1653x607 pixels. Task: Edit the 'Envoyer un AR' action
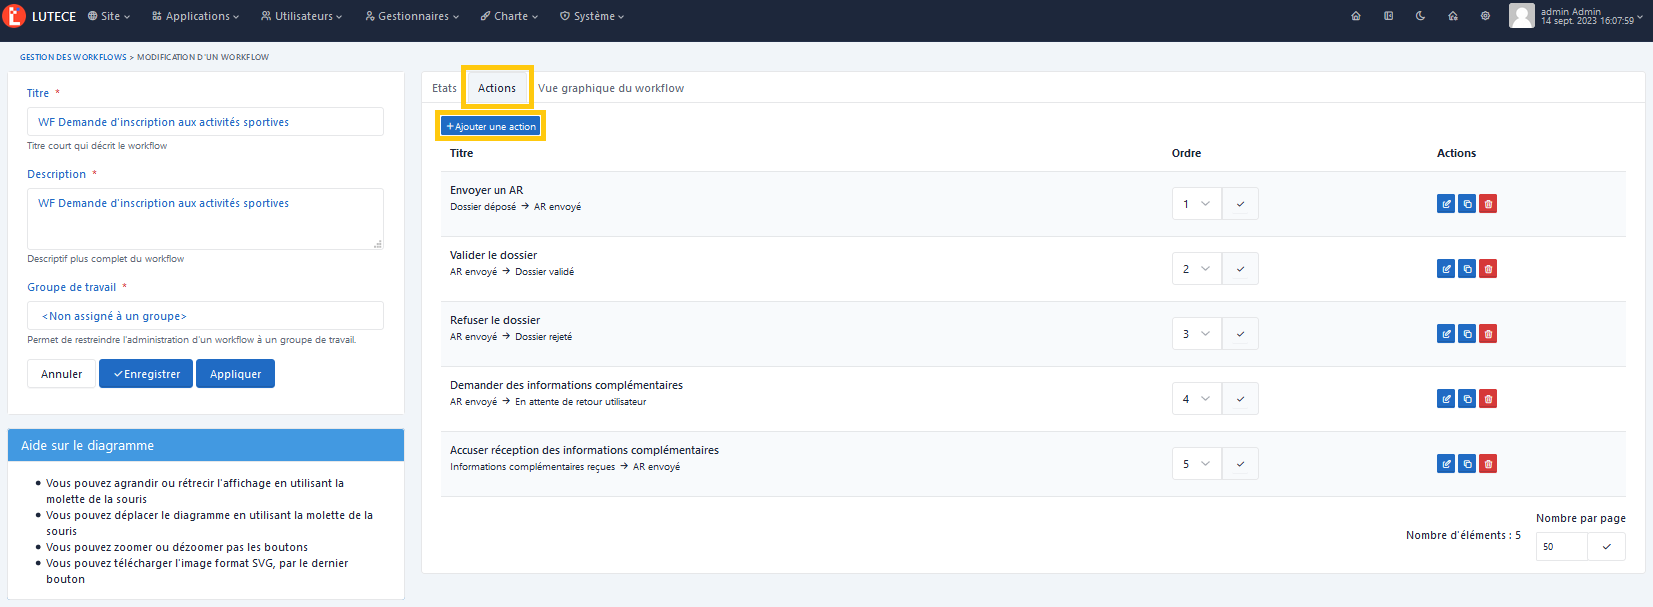click(1446, 204)
